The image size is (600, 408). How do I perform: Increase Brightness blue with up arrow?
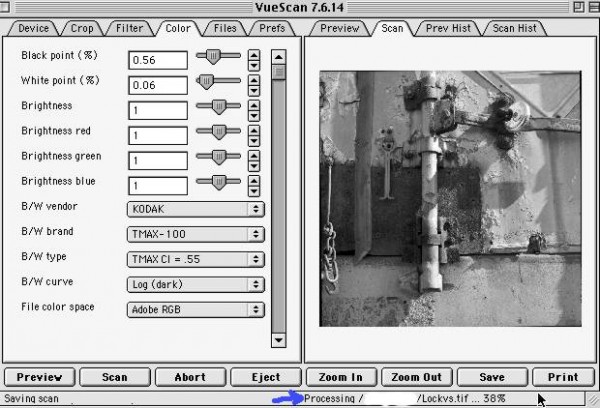pos(254,181)
